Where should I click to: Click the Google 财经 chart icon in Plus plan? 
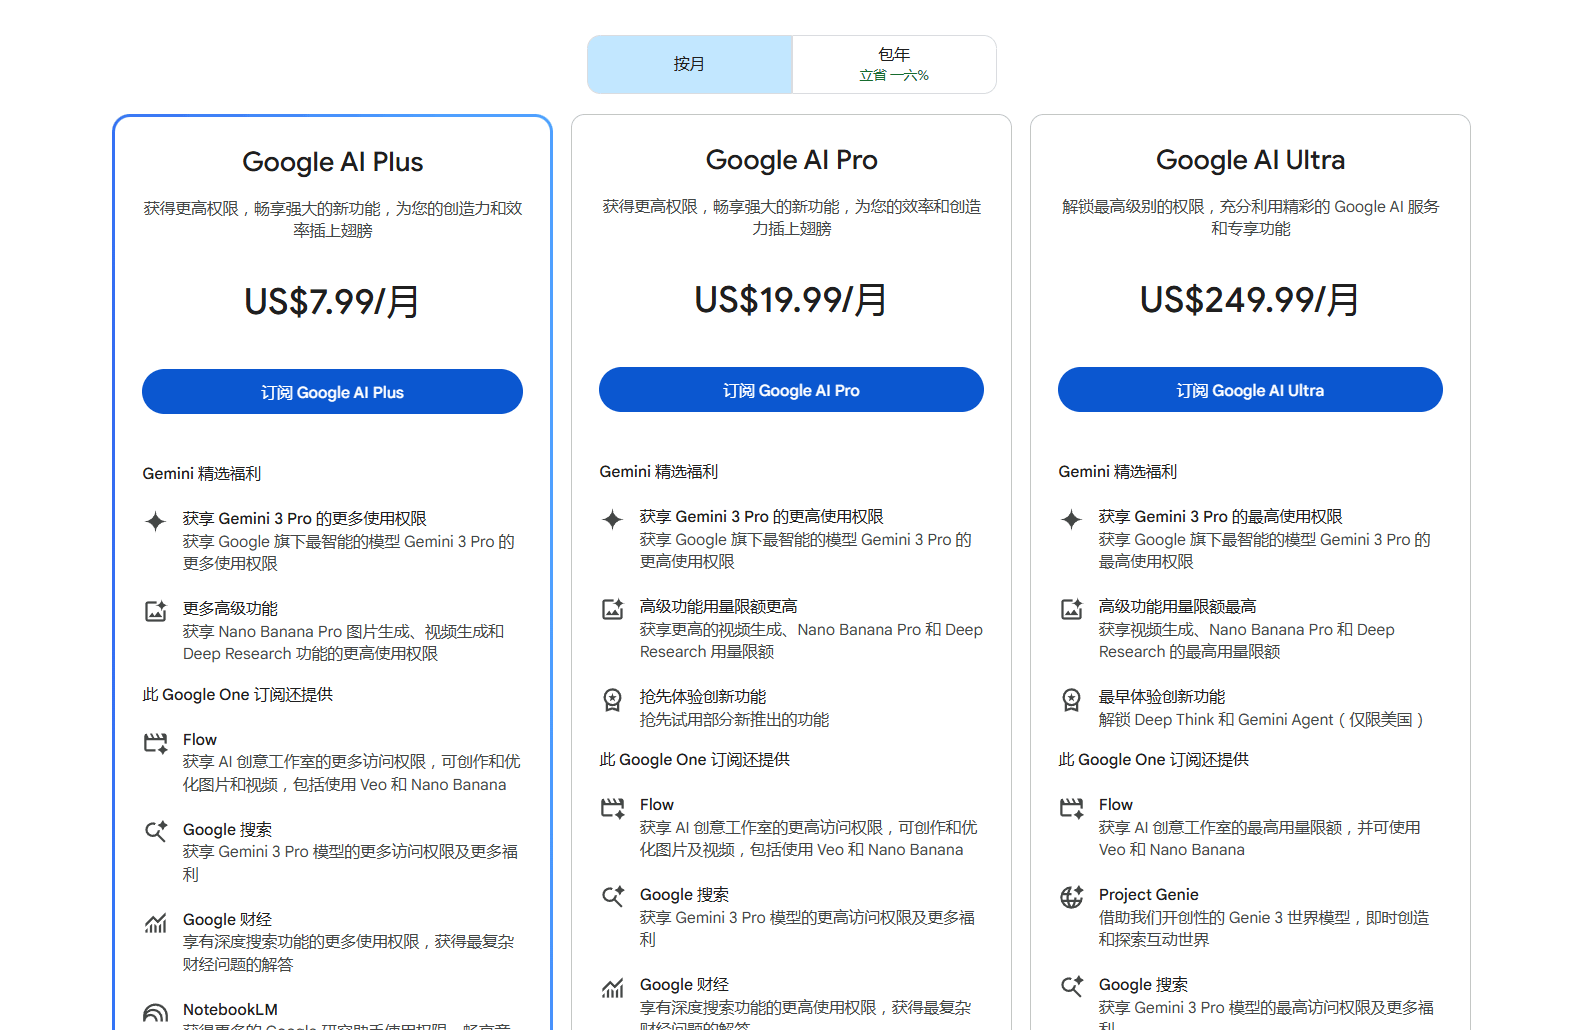155,922
